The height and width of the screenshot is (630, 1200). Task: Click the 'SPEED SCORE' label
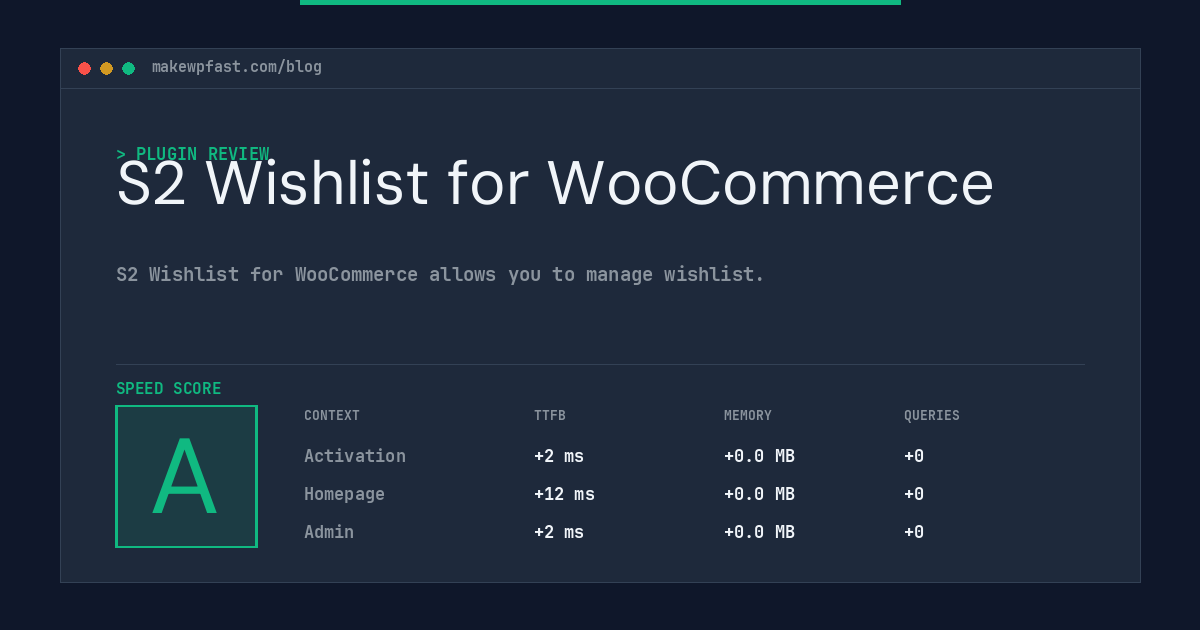(x=169, y=388)
